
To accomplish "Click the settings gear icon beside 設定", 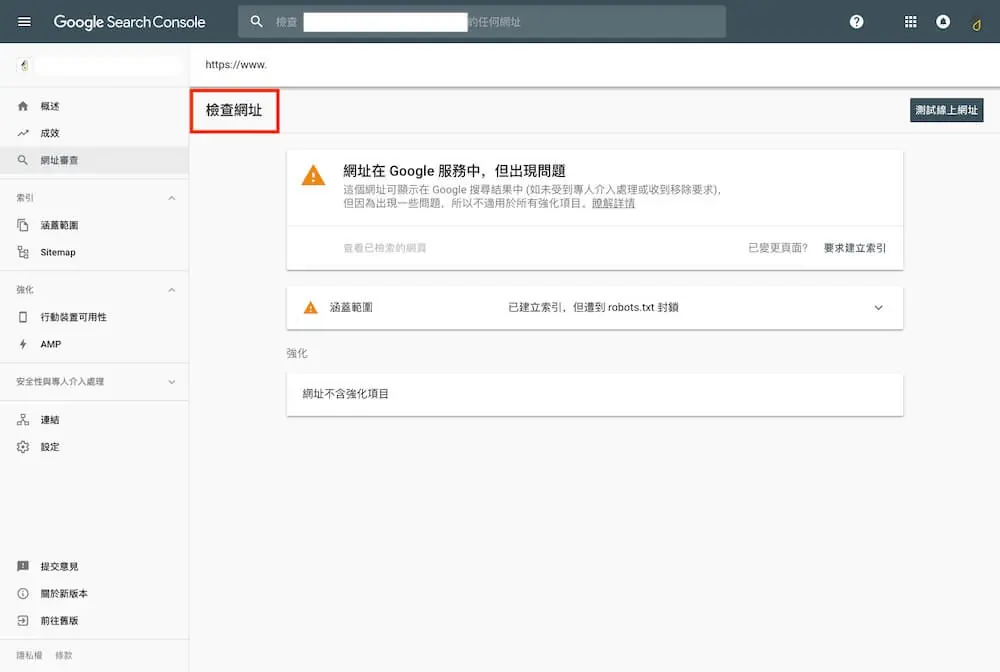I will point(23,447).
